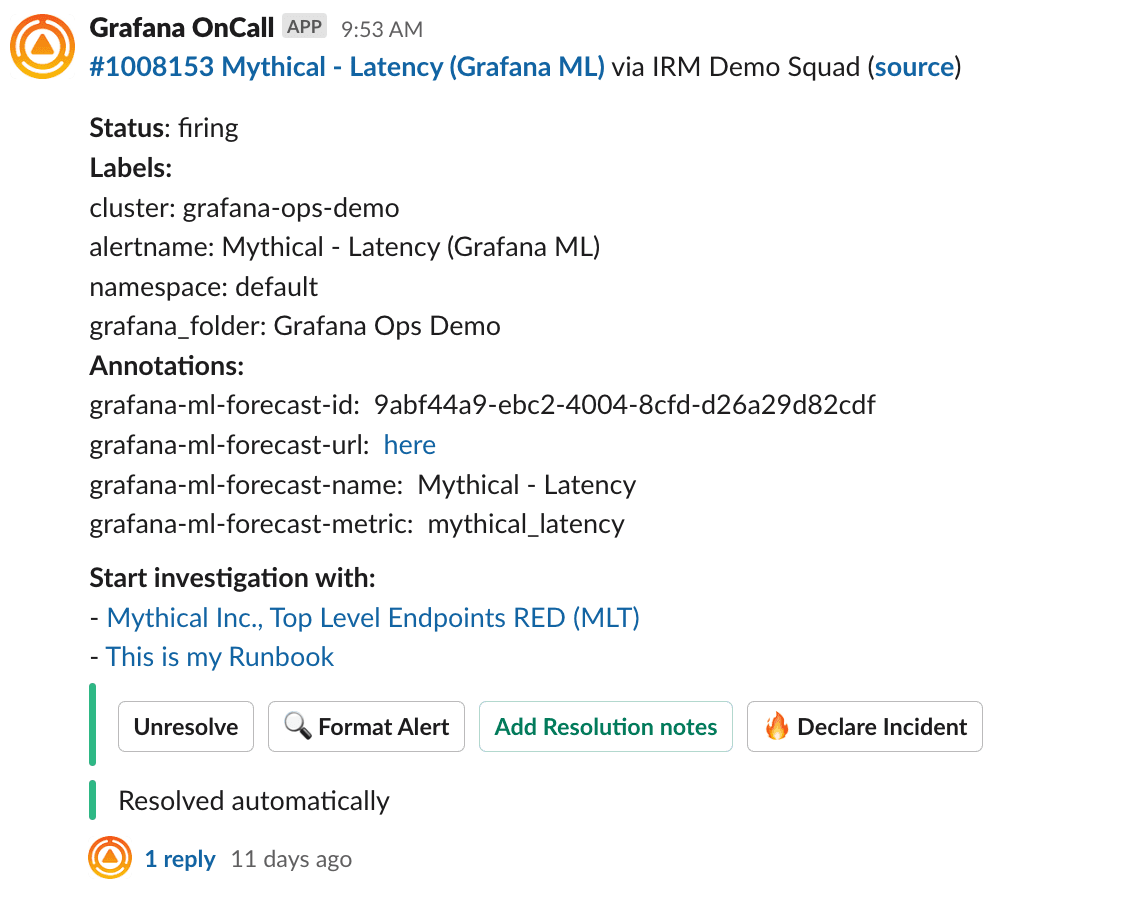This screenshot has height=914, width=1128.
Task: Click the green bar beside the action buttons
Action: point(93,727)
